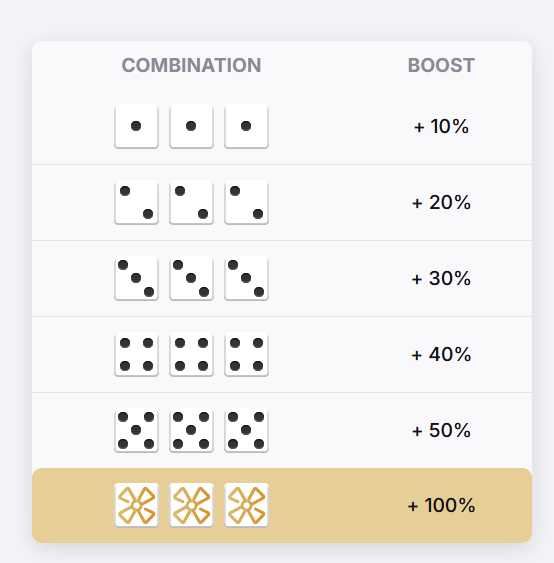Click the last die showing five pips
This screenshot has height=563, width=554.
coord(246,430)
